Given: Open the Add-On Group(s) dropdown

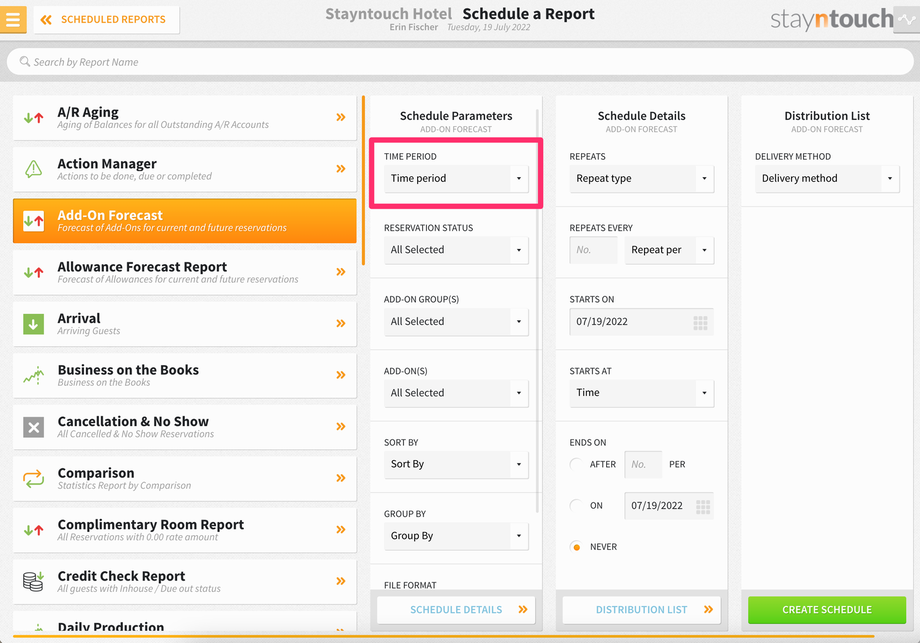Looking at the screenshot, I should pyautogui.click(x=456, y=322).
